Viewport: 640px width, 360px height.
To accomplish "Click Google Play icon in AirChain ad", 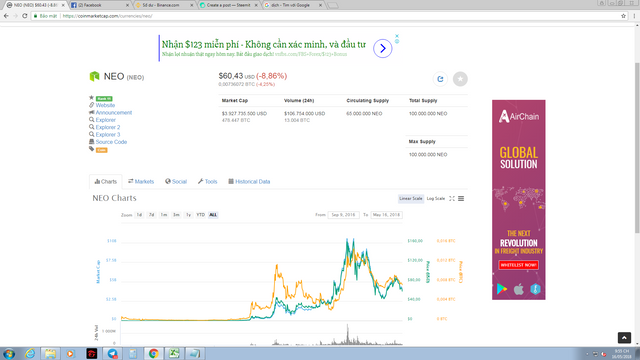I will pyautogui.click(x=502, y=289).
